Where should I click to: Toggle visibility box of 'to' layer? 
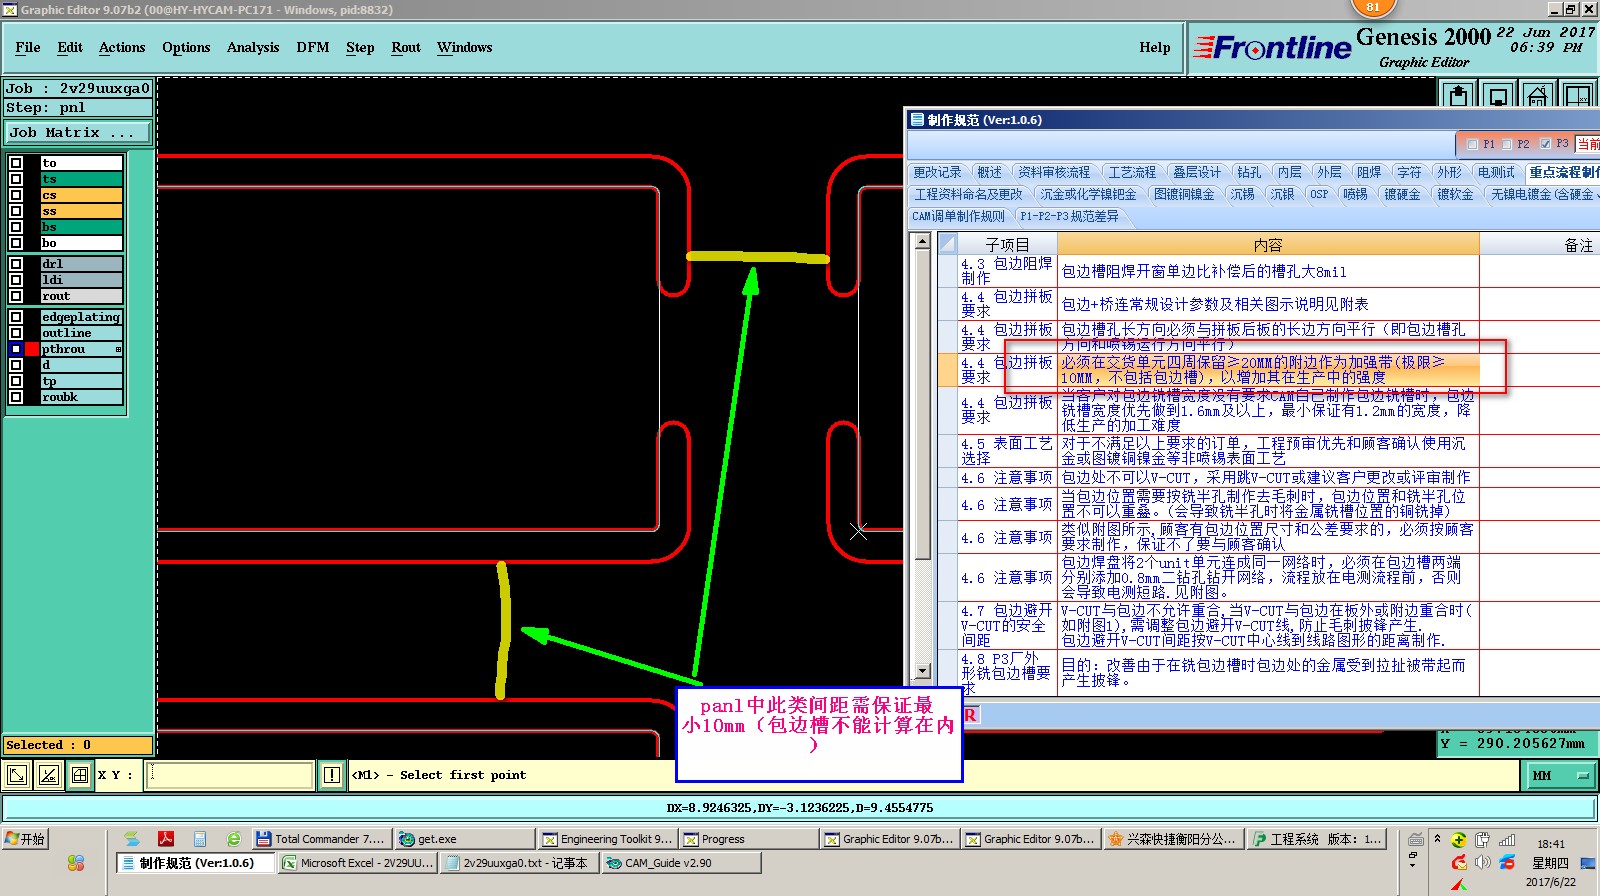pos(16,163)
